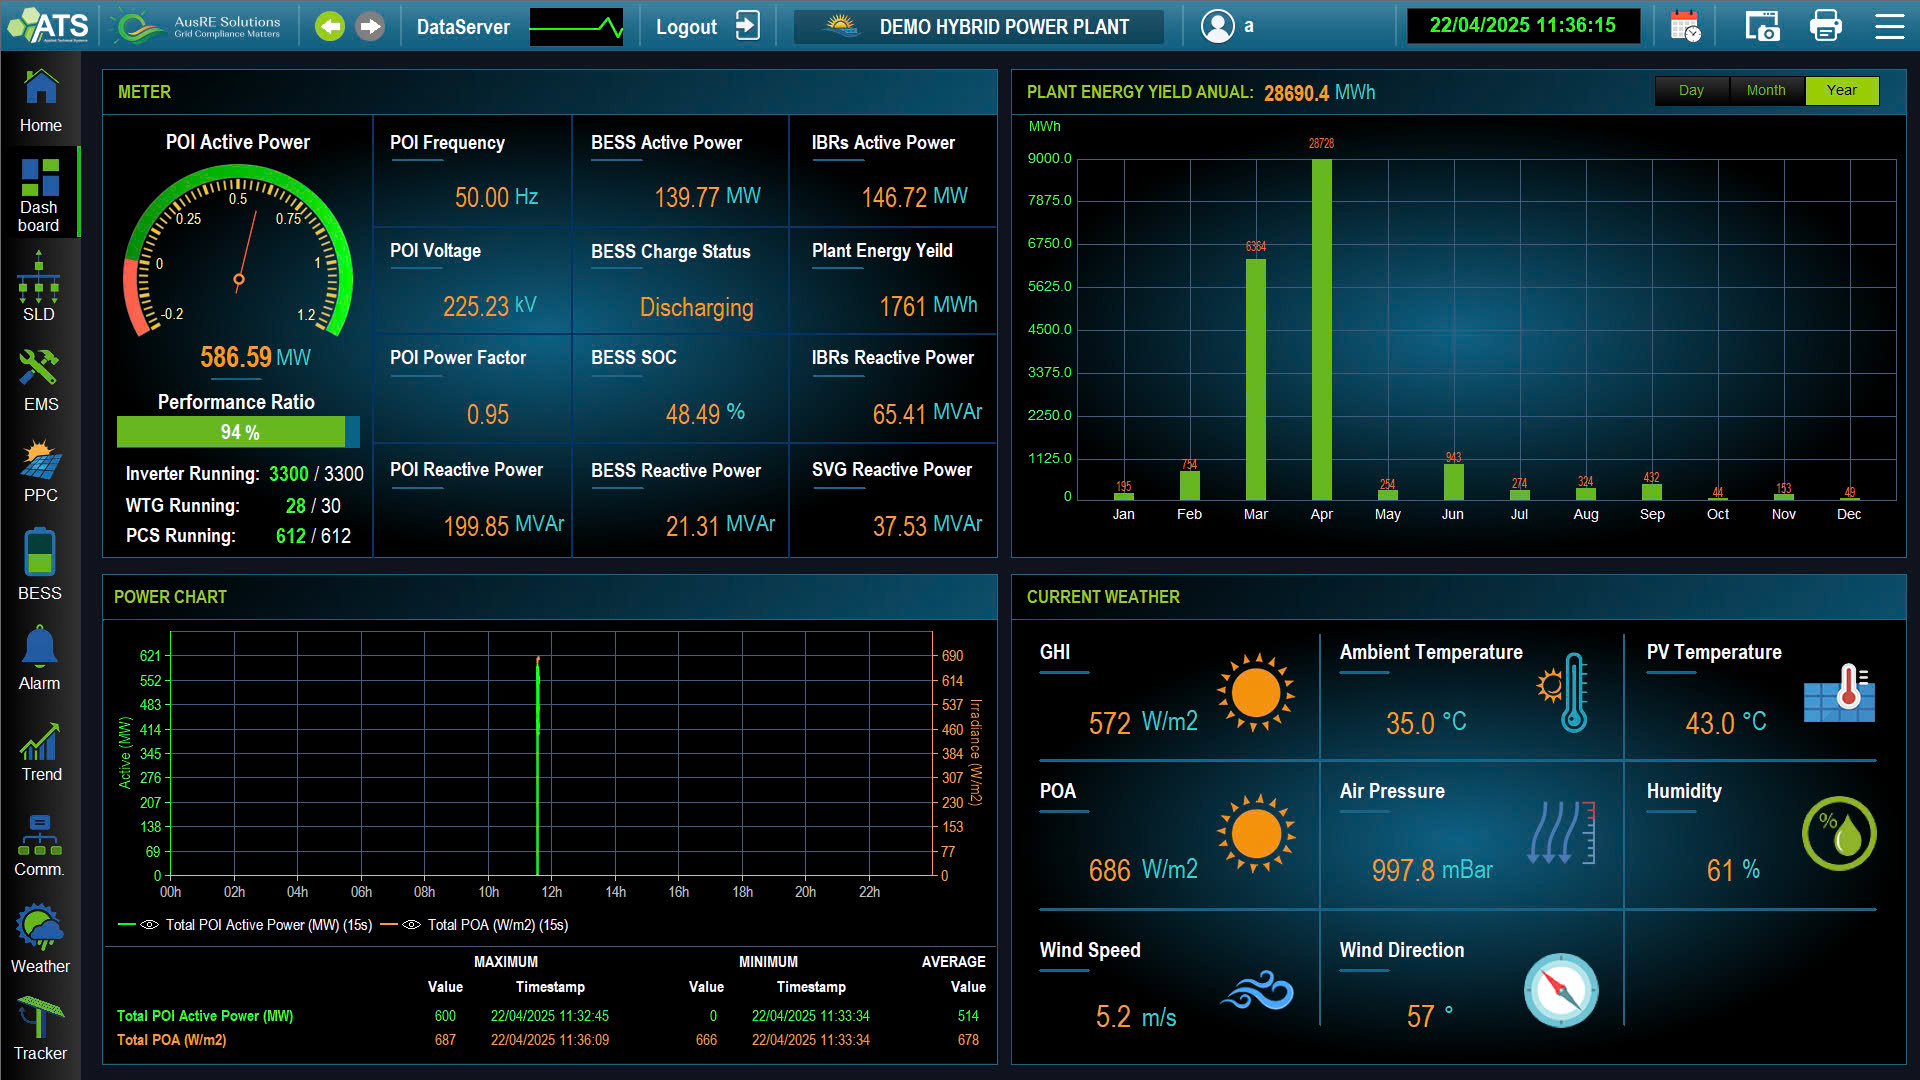1920x1080 pixels.
Task: Click the date and time display
Action: (x=1522, y=26)
